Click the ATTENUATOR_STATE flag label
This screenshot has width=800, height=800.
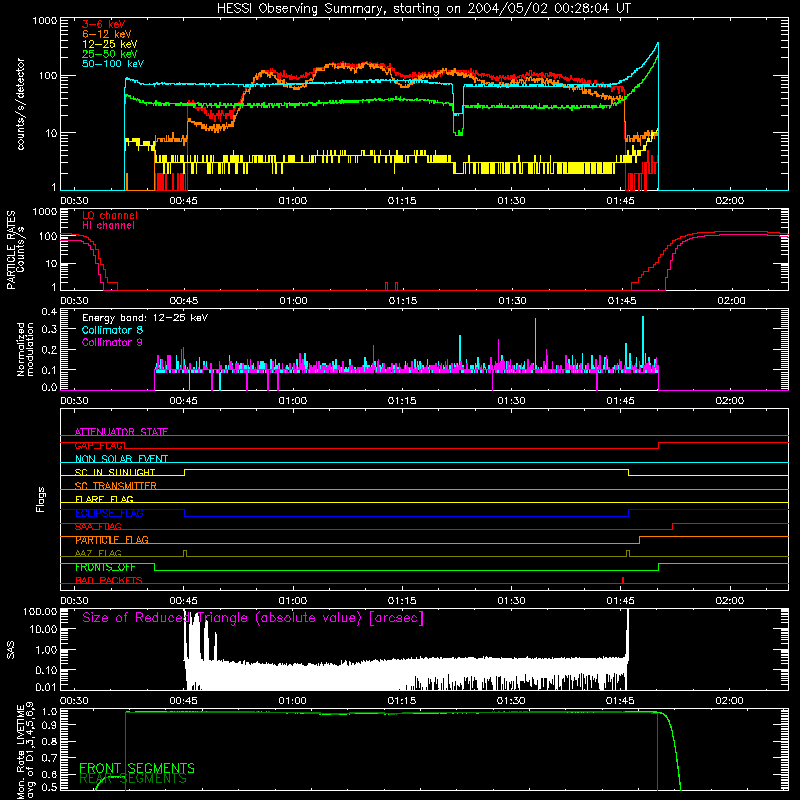pyautogui.click(x=121, y=432)
